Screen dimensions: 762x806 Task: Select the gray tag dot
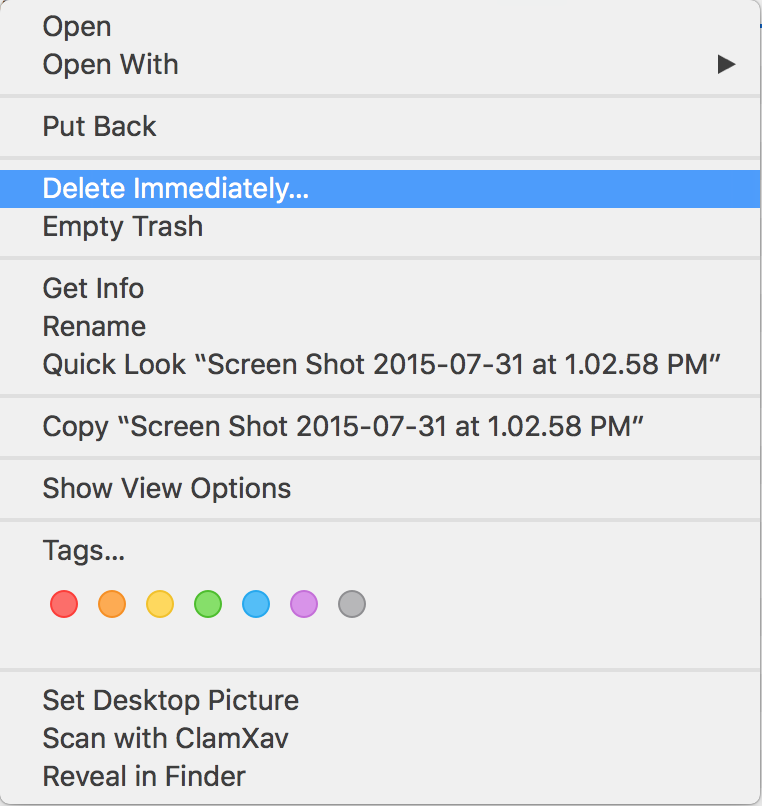pos(352,604)
